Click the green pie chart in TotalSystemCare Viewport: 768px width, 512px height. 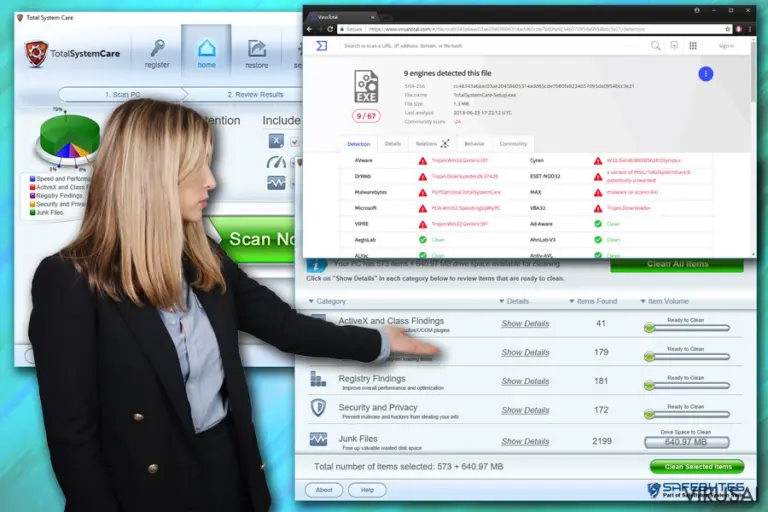69,138
